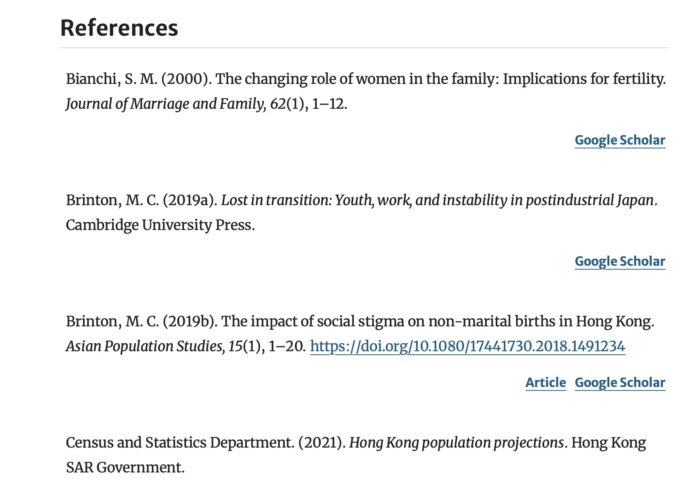Open Google Scholar link for Bianchi 2000 reference
This screenshot has width=694, height=488.
pyautogui.click(x=619, y=140)
